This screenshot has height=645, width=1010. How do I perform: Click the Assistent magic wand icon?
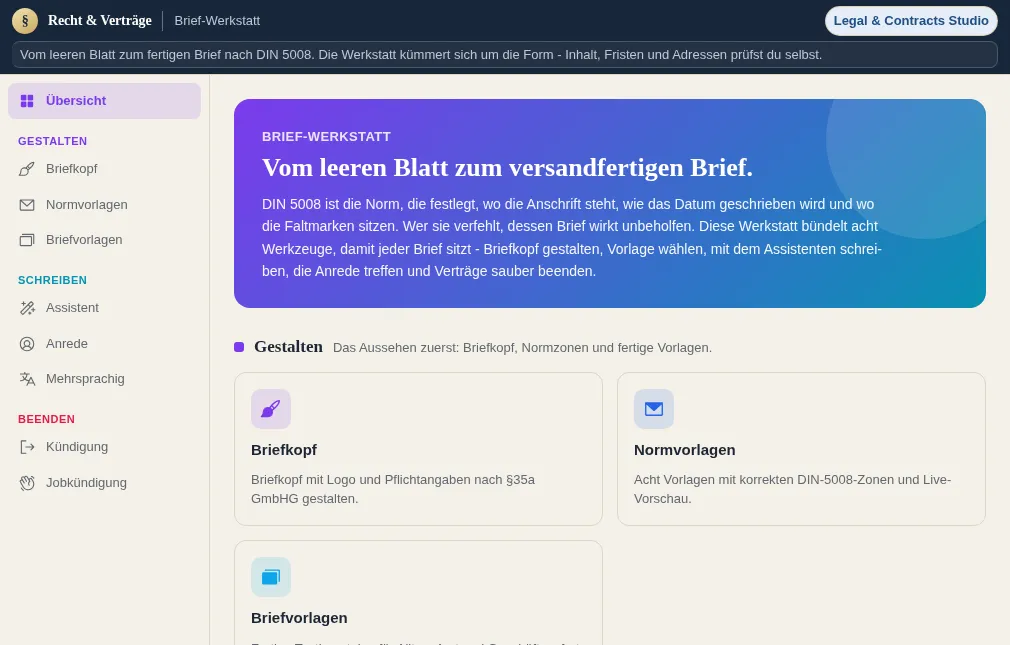(26, 308)
